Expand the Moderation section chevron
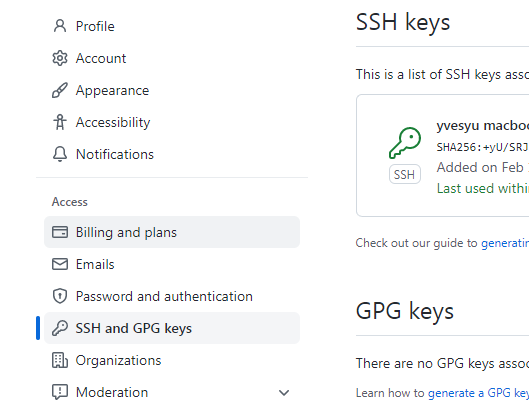 pos(284,392)
